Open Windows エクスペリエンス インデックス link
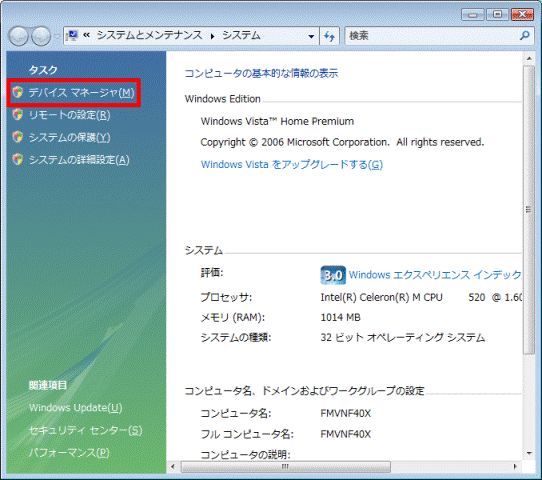 coord(435,275)
